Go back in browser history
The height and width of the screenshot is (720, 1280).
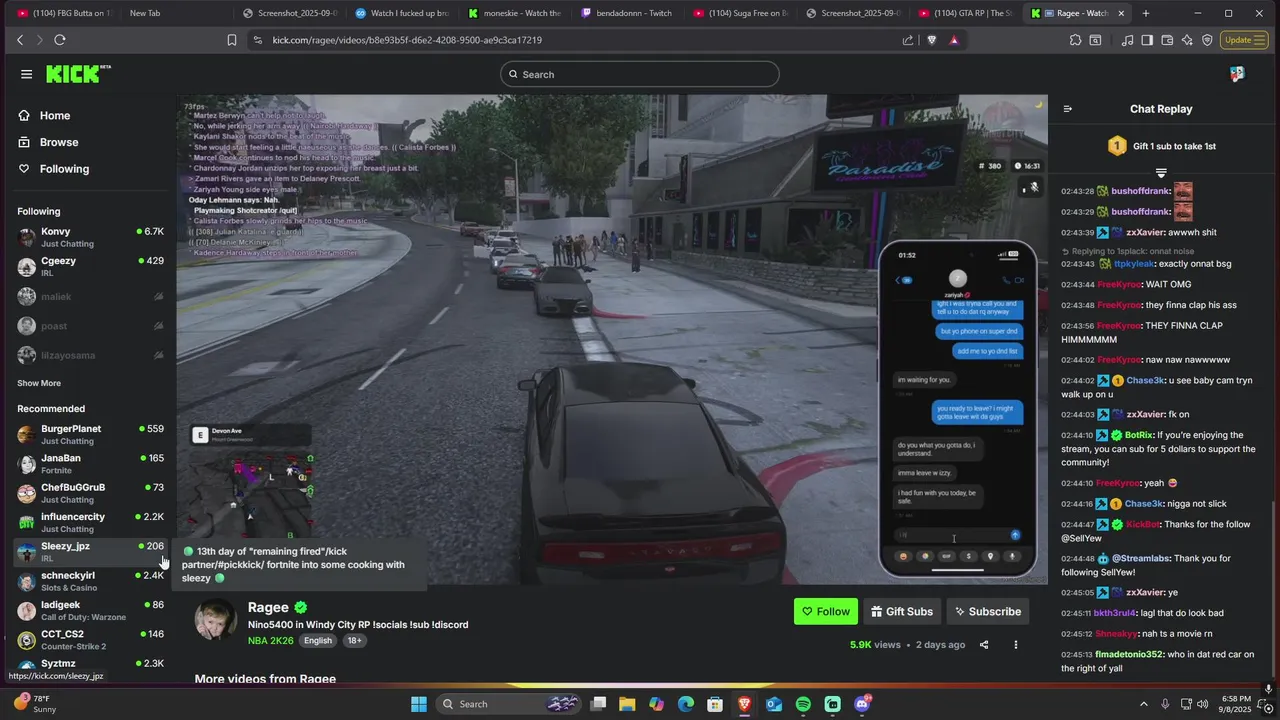point(20,40)
